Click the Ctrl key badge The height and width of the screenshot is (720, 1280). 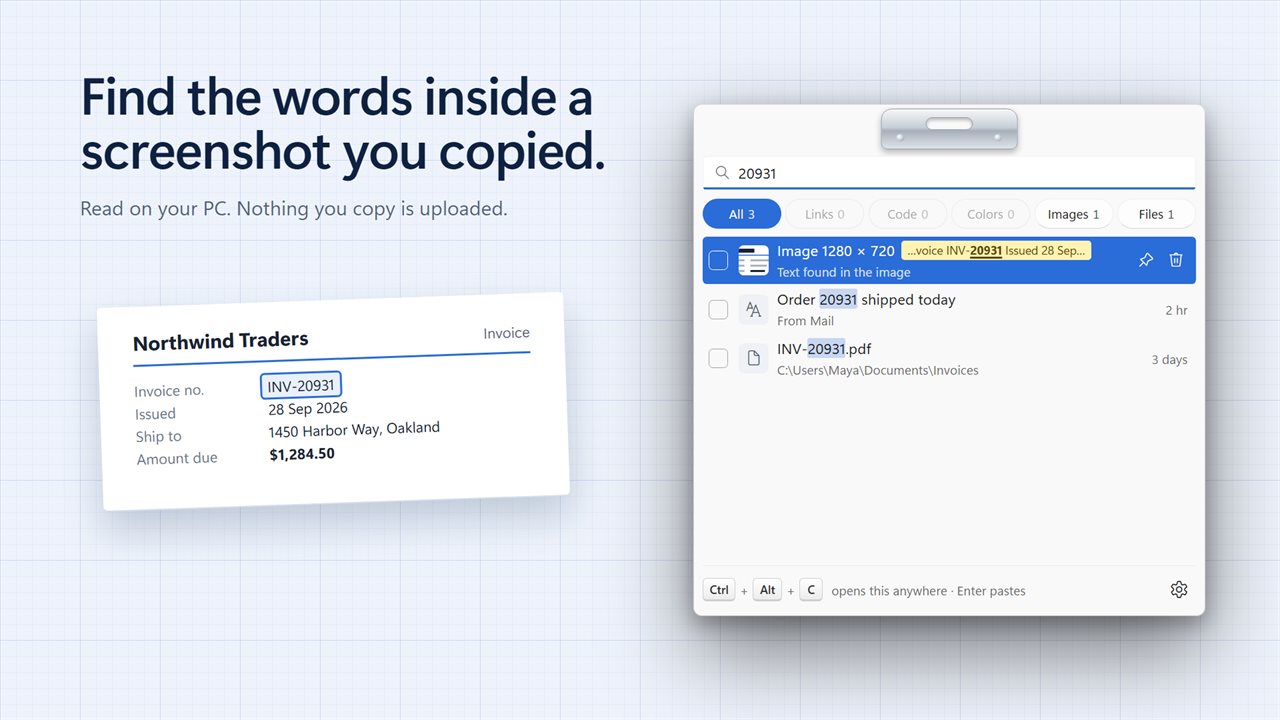719,590
